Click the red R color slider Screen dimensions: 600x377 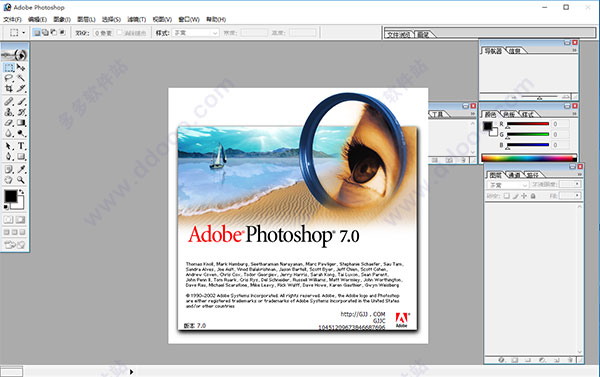(528, 124)
